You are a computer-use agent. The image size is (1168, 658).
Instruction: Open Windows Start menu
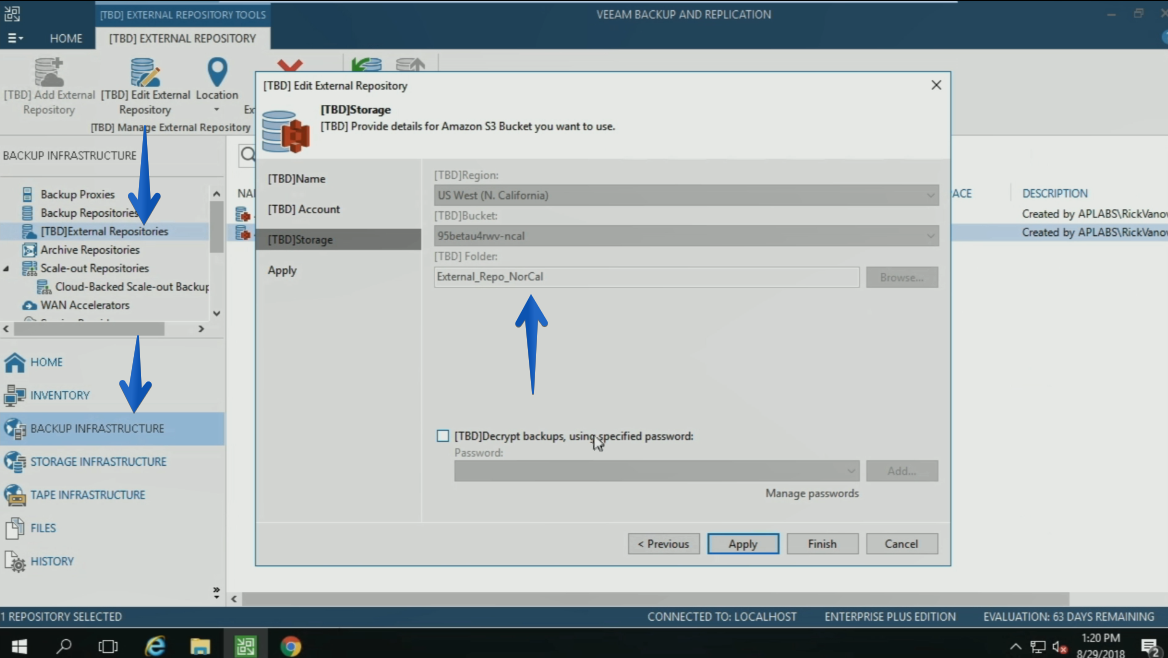pyautogui.click(x=19, y=645)
